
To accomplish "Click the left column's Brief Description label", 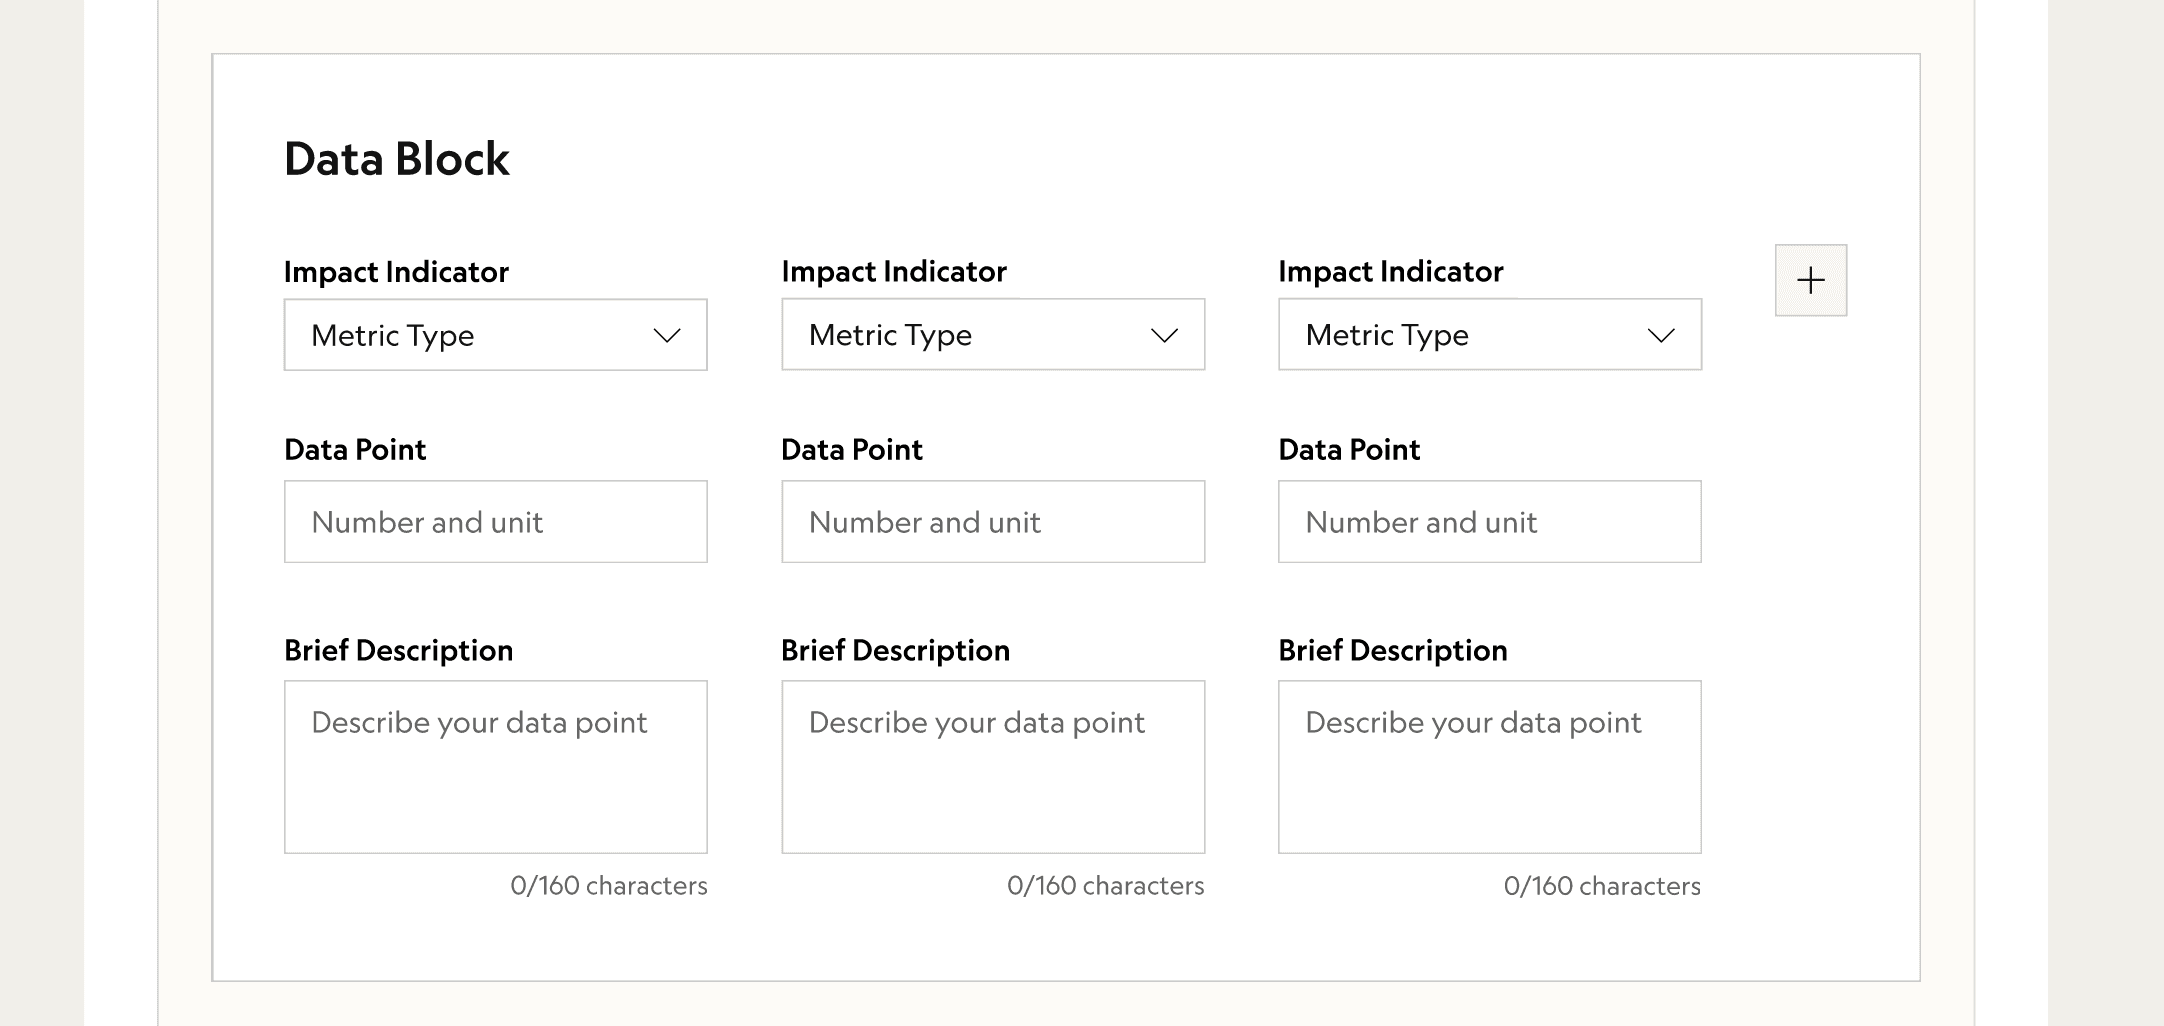I will click(x=398, y=651).
